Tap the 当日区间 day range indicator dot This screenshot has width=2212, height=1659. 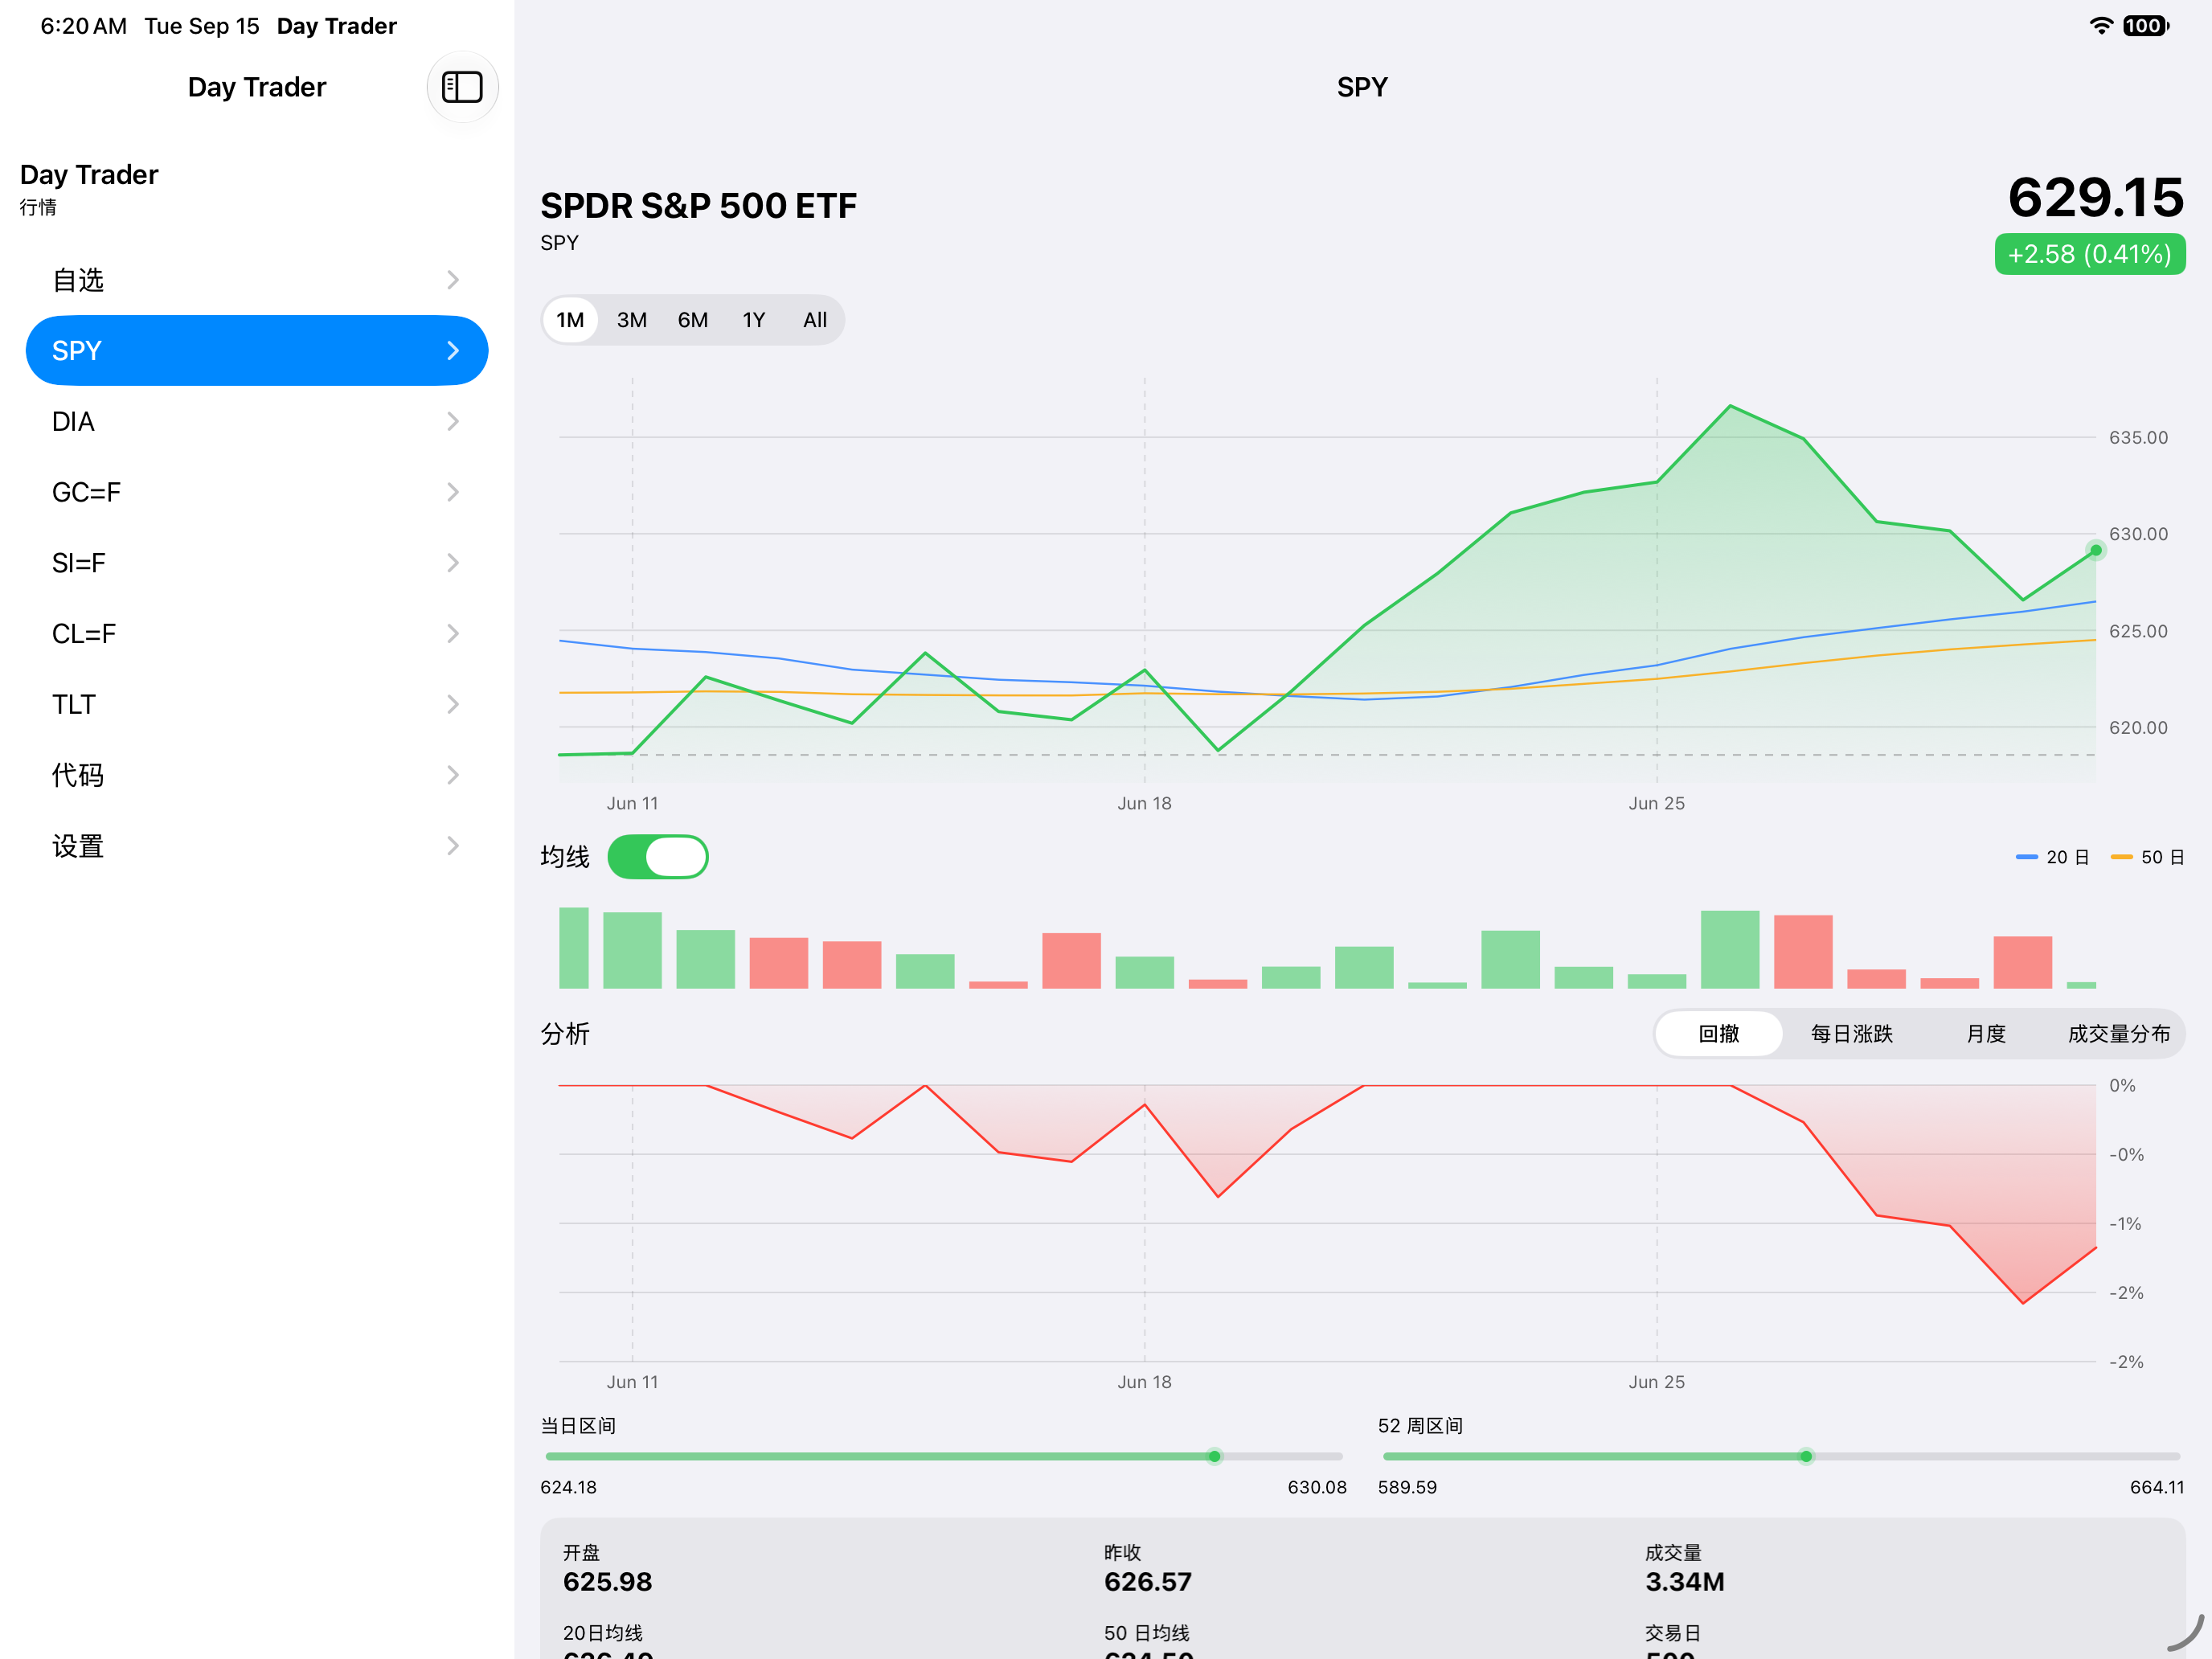(1214, 1457)
